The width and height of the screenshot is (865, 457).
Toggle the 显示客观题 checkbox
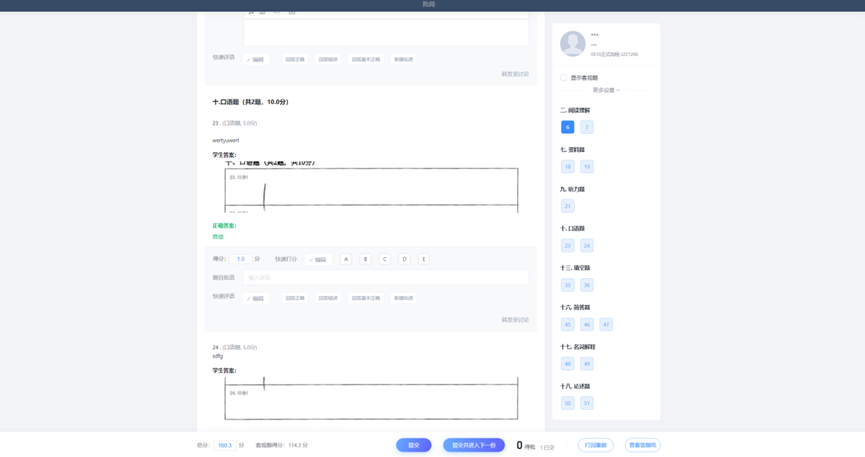coord(564,78)
